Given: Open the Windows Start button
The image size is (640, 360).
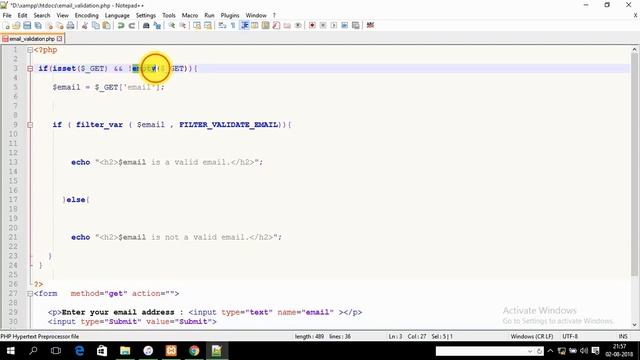Looking at the screenshot, I should point(11,351).
